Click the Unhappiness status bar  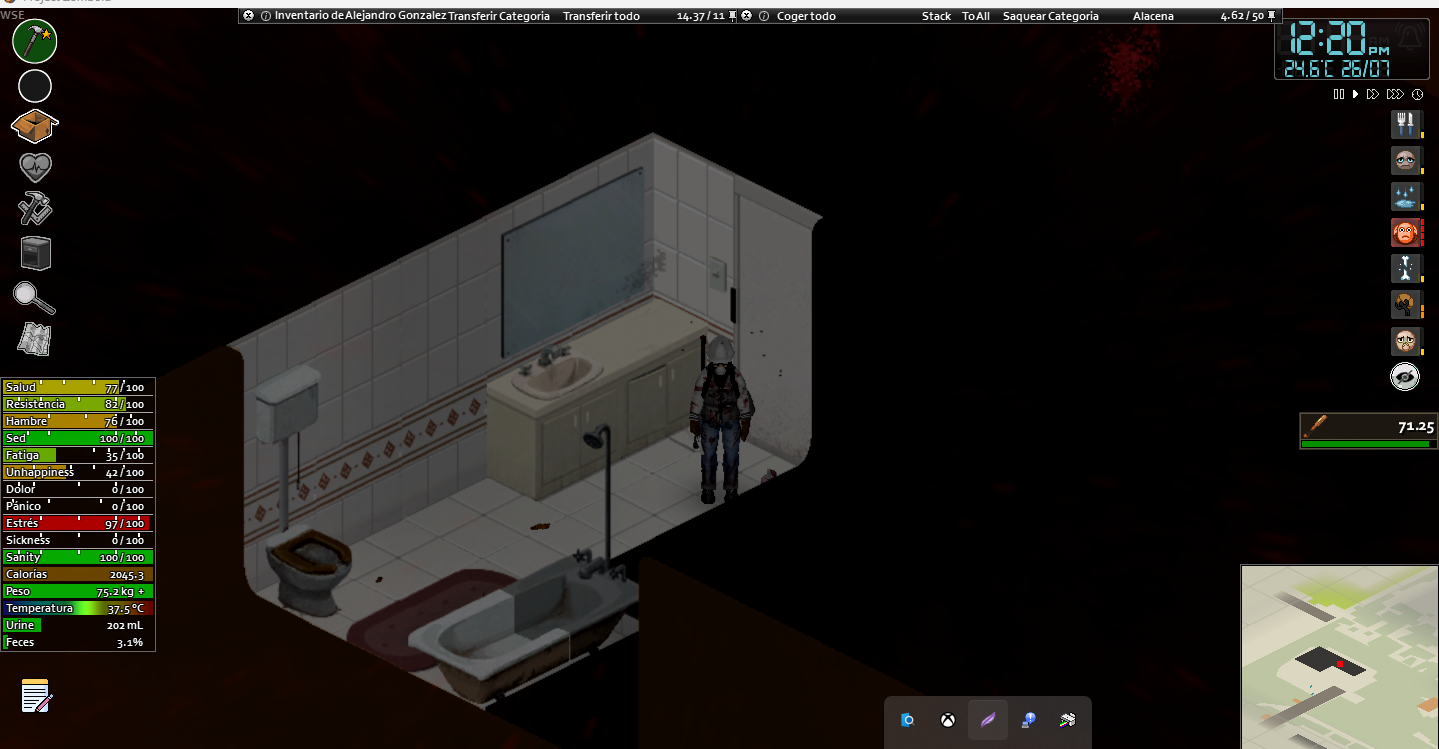click(x=78, y=472)
